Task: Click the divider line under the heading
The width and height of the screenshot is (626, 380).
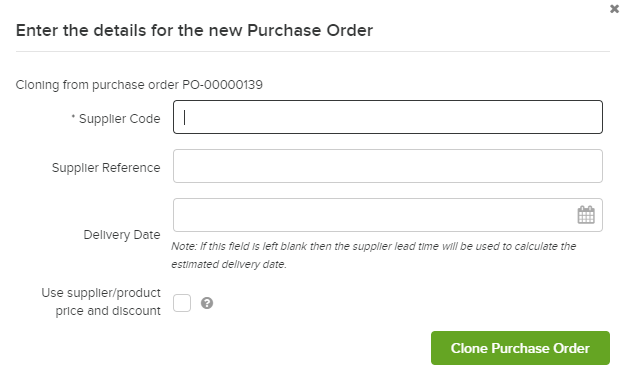Action: [313, 51]
